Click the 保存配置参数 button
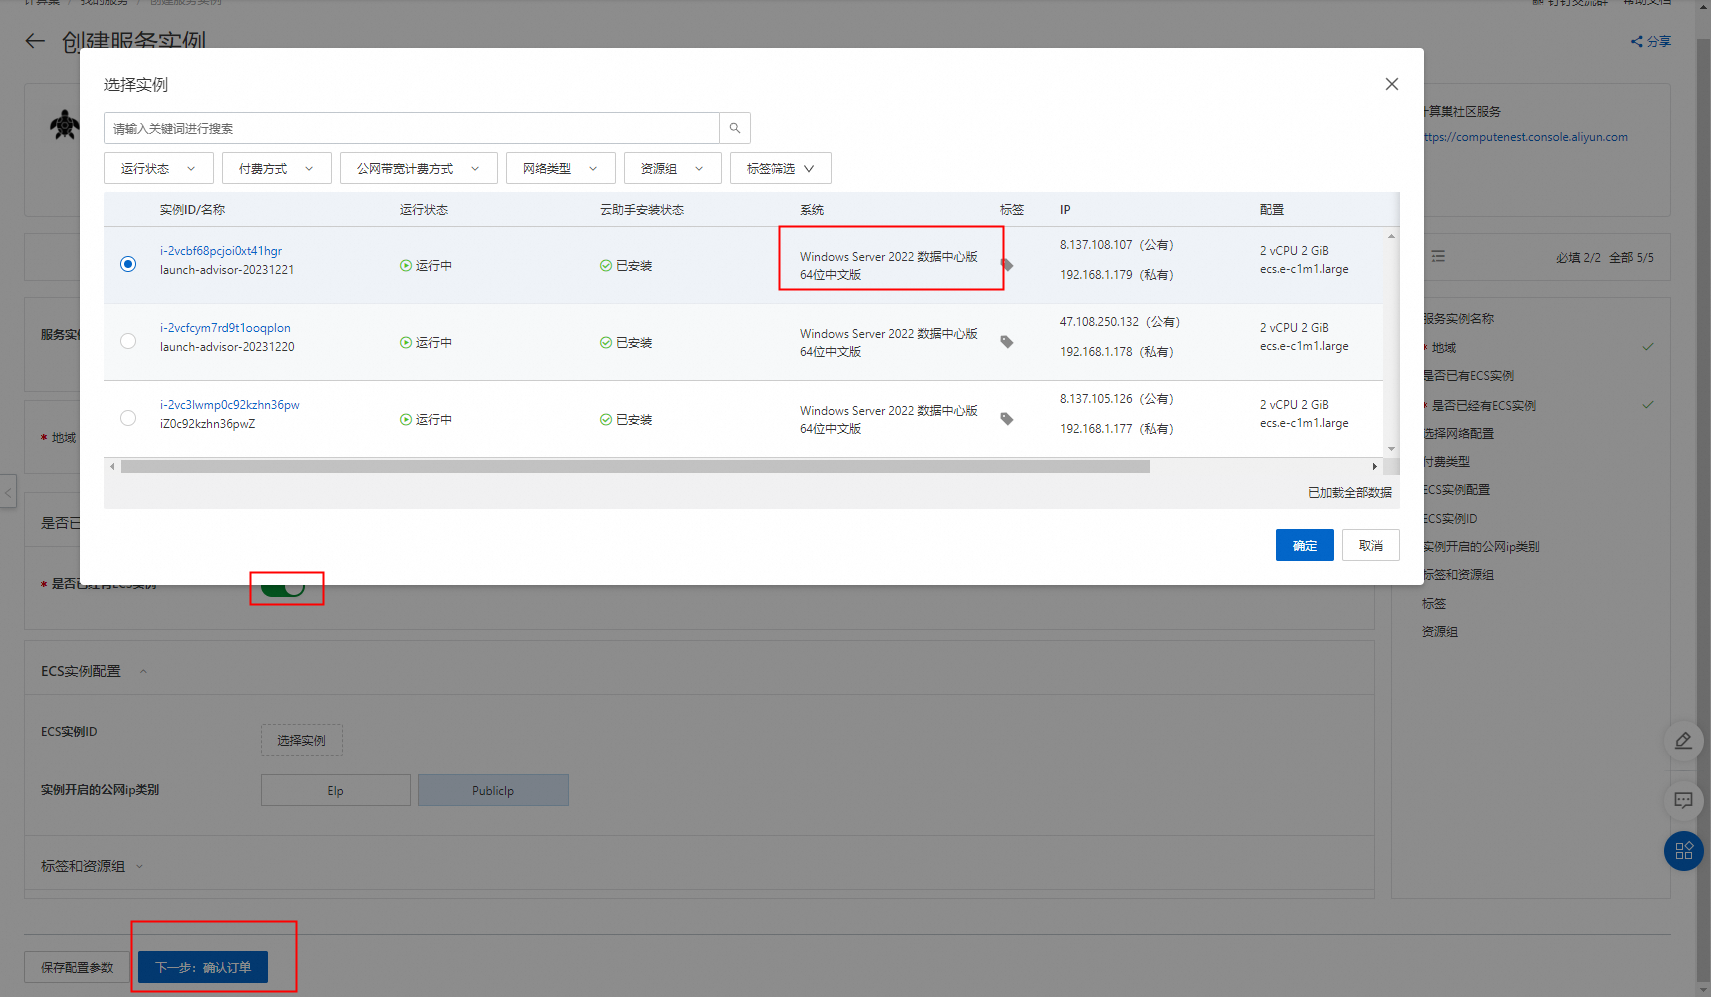 pos(77,967)
